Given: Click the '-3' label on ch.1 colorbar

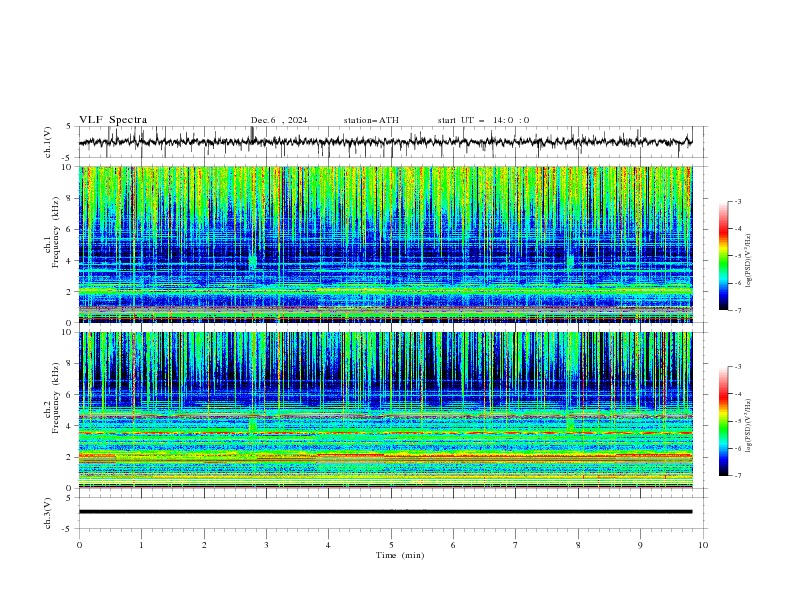Looking at the screenshot, I should coord(737,201).
